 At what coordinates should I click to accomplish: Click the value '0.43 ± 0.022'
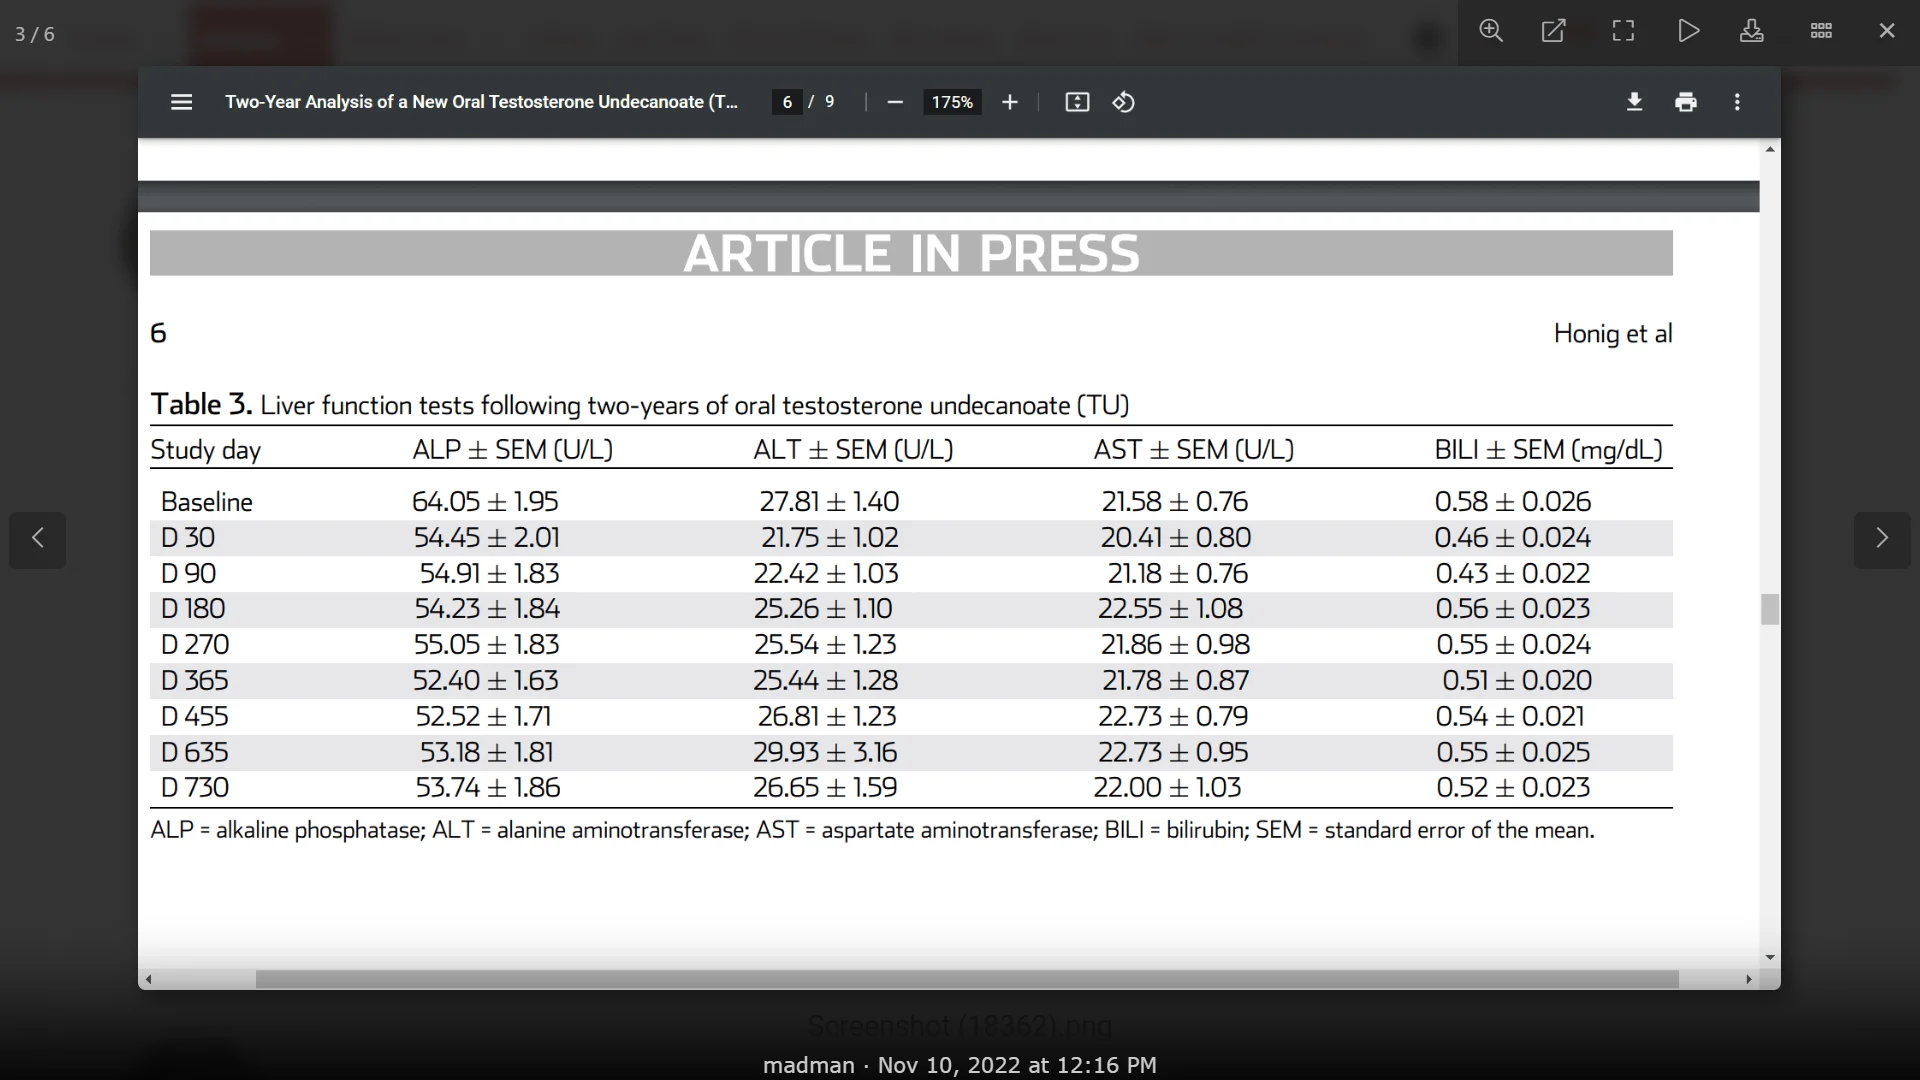tap(1513, 574)
